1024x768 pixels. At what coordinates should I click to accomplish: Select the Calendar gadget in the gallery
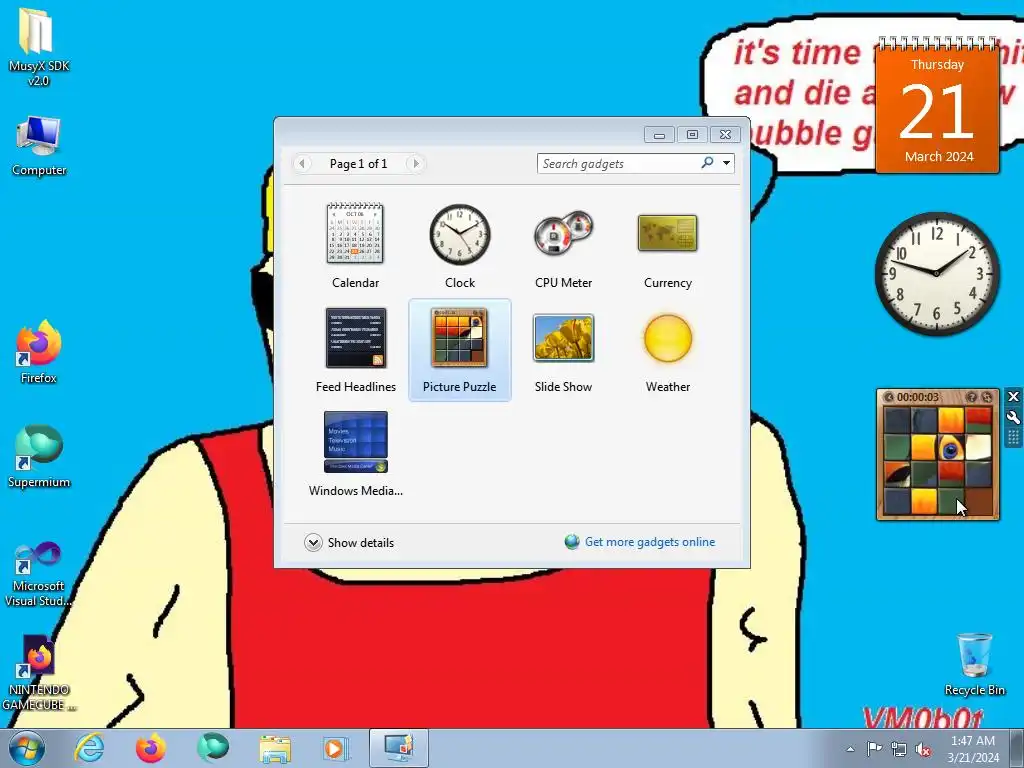355,246
